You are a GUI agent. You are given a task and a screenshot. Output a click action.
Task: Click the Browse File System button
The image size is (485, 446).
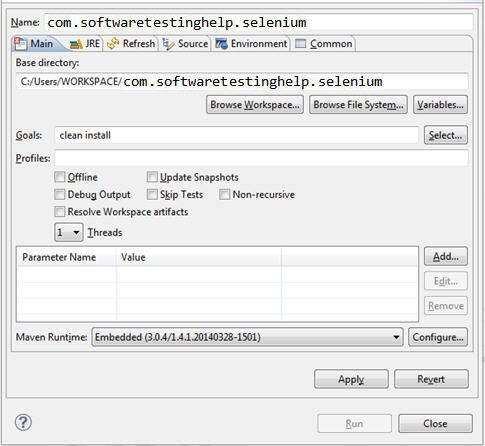pyautogui.click(x=358, y=105)
